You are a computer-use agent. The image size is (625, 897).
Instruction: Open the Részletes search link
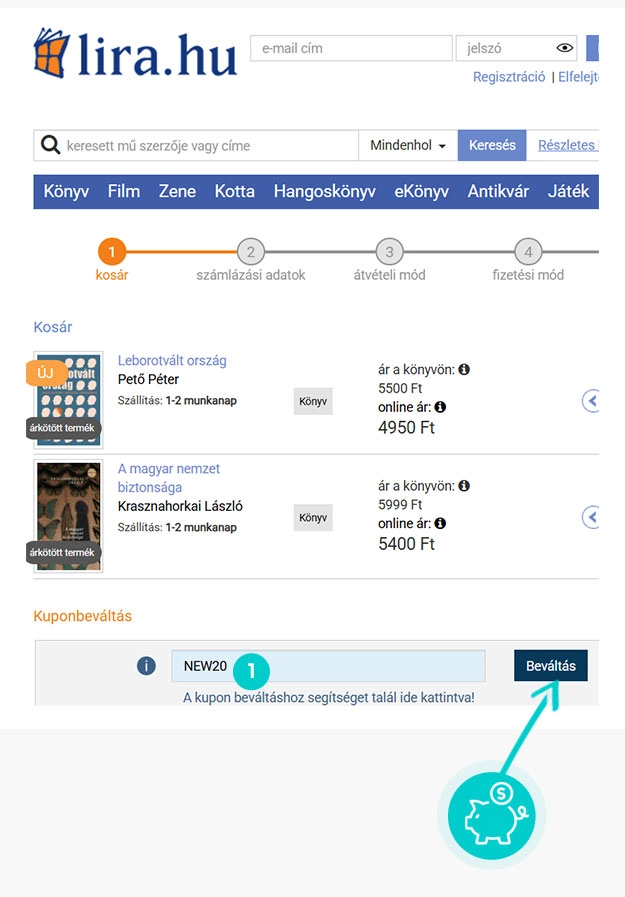tap(568, 145)
